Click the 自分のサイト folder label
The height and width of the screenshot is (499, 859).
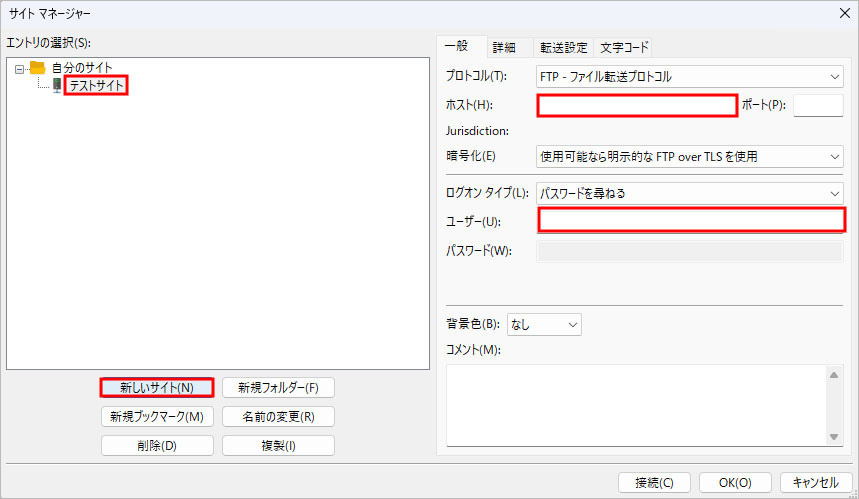pos(82,68)
